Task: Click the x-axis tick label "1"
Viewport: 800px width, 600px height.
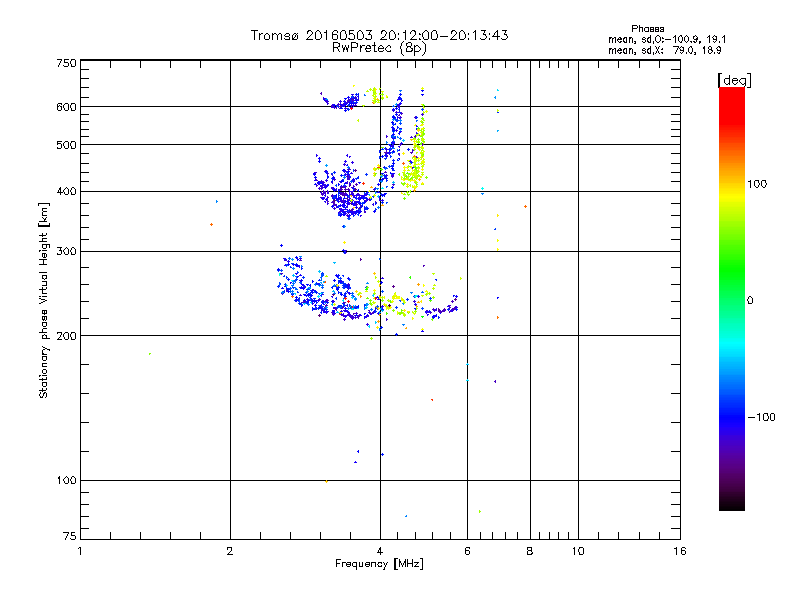Action: [80, 551]
